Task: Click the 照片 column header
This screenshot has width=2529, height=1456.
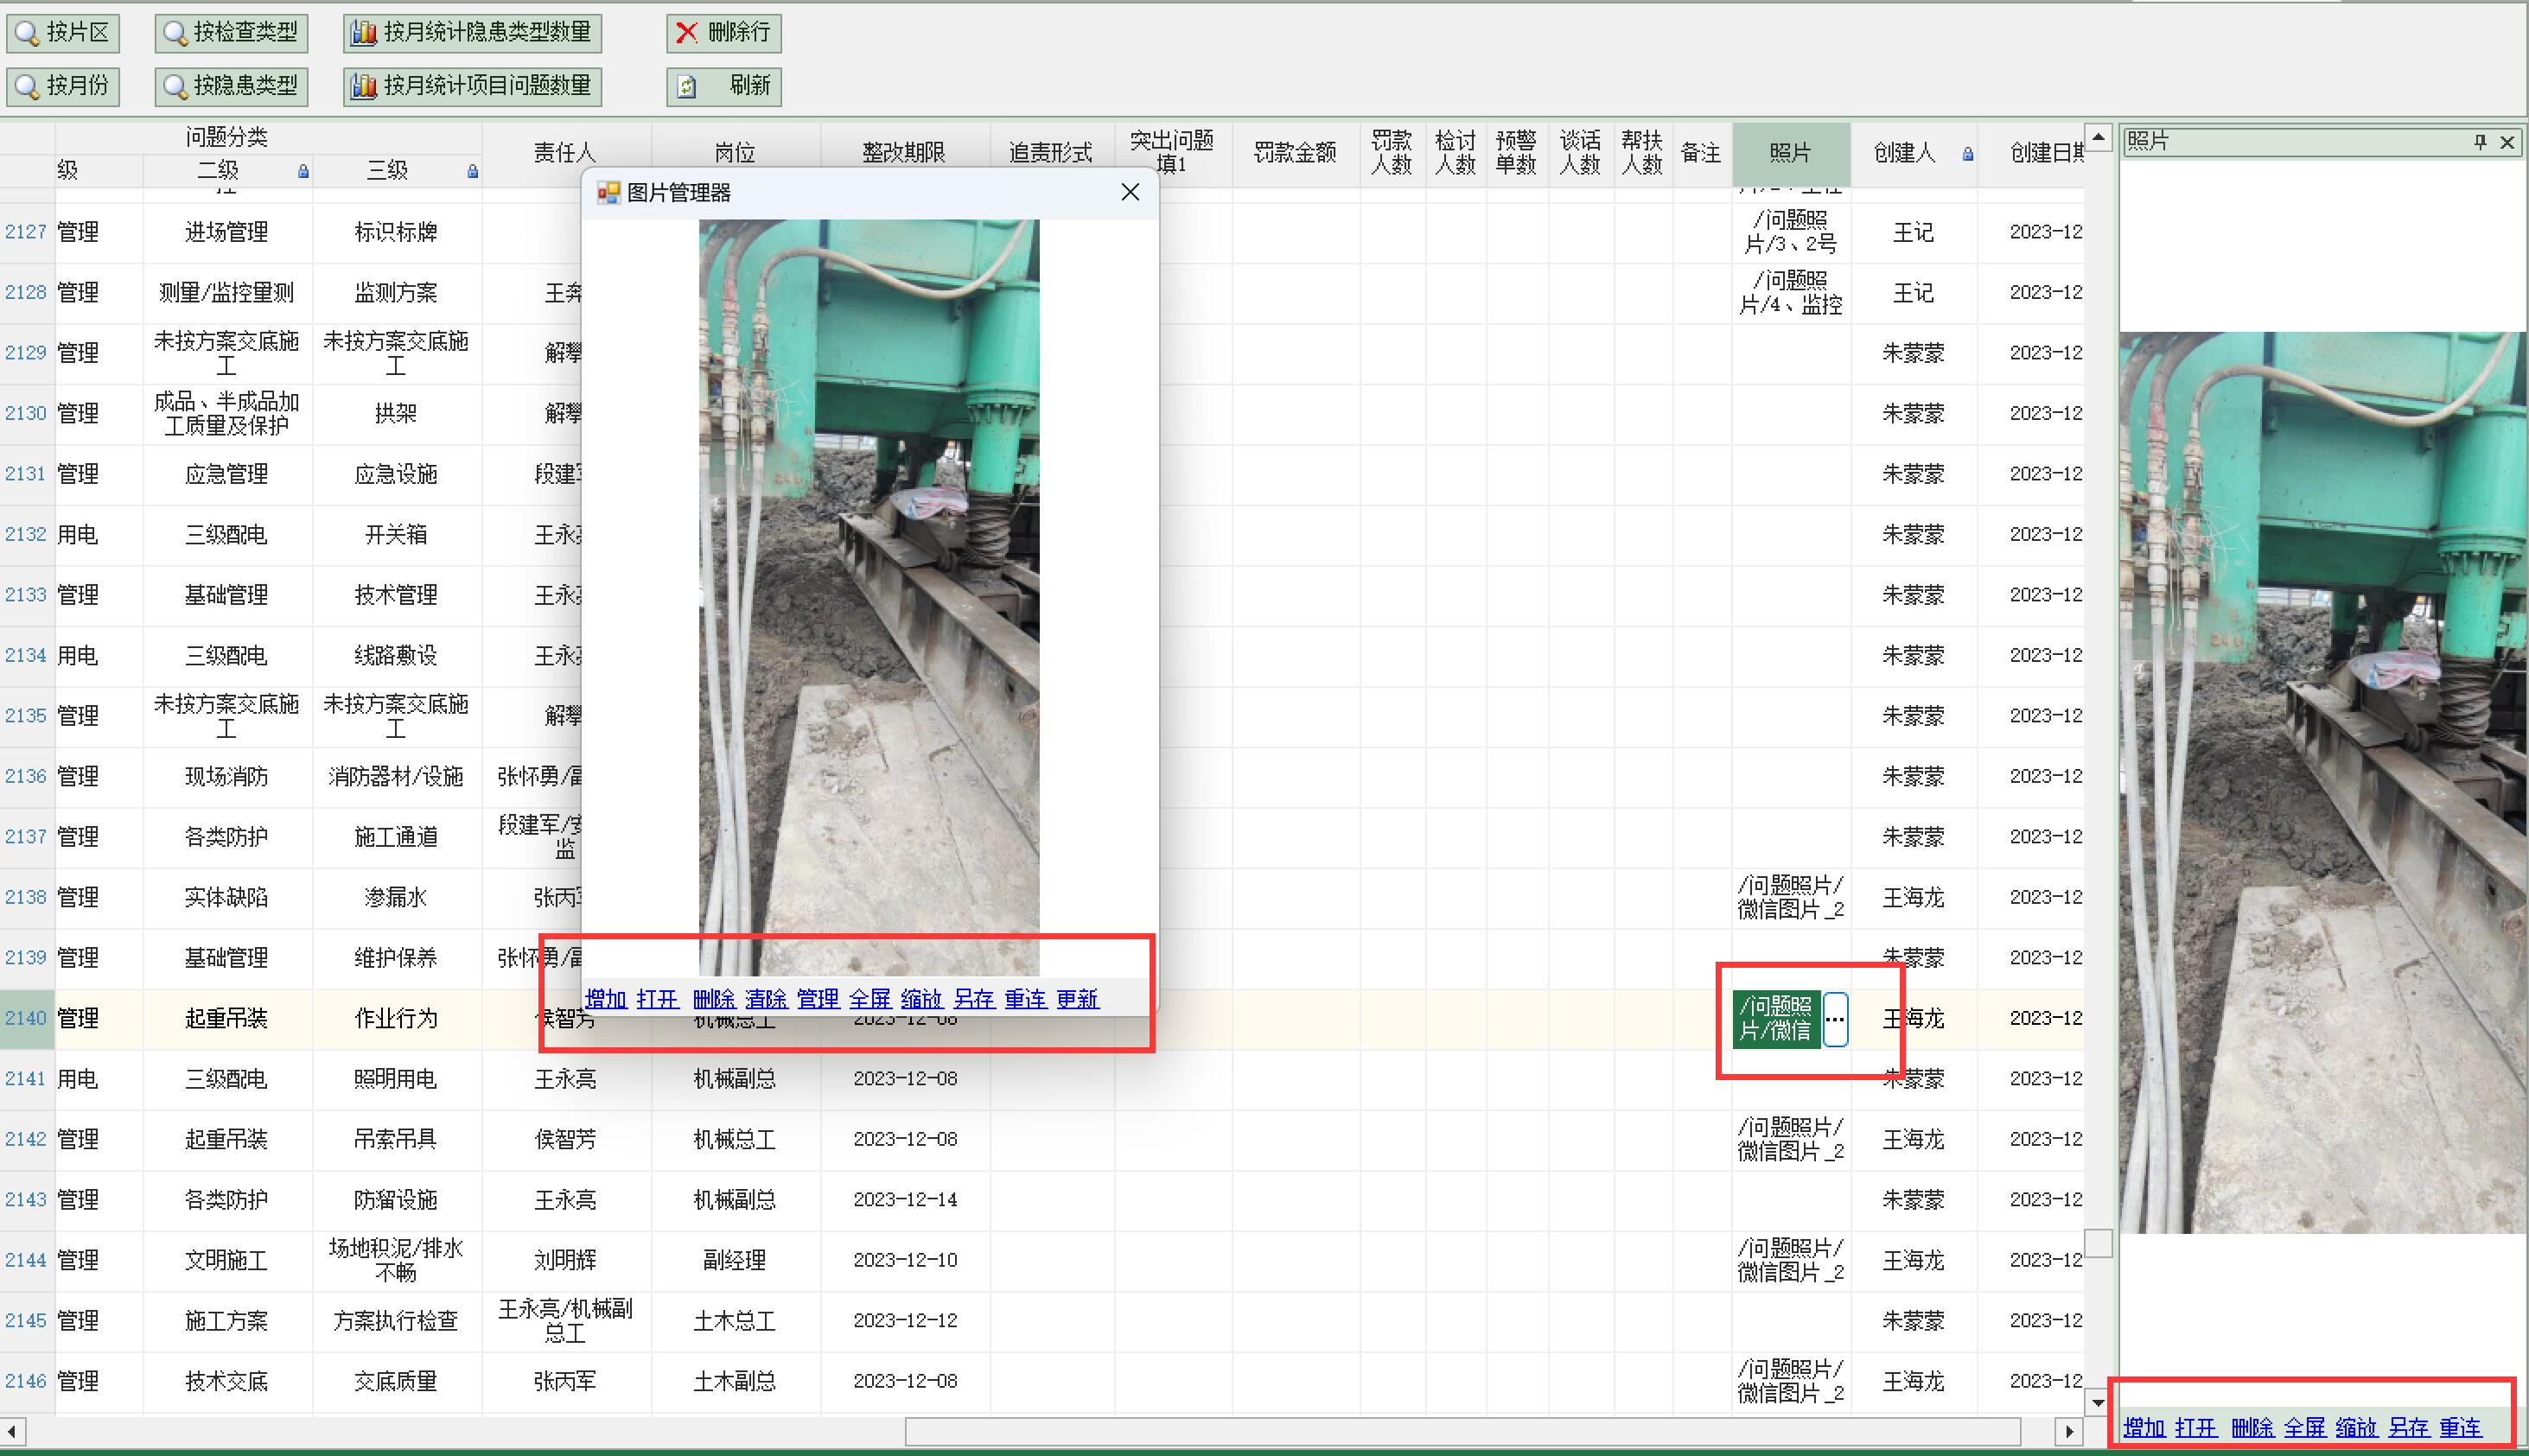Action: 1790,153
